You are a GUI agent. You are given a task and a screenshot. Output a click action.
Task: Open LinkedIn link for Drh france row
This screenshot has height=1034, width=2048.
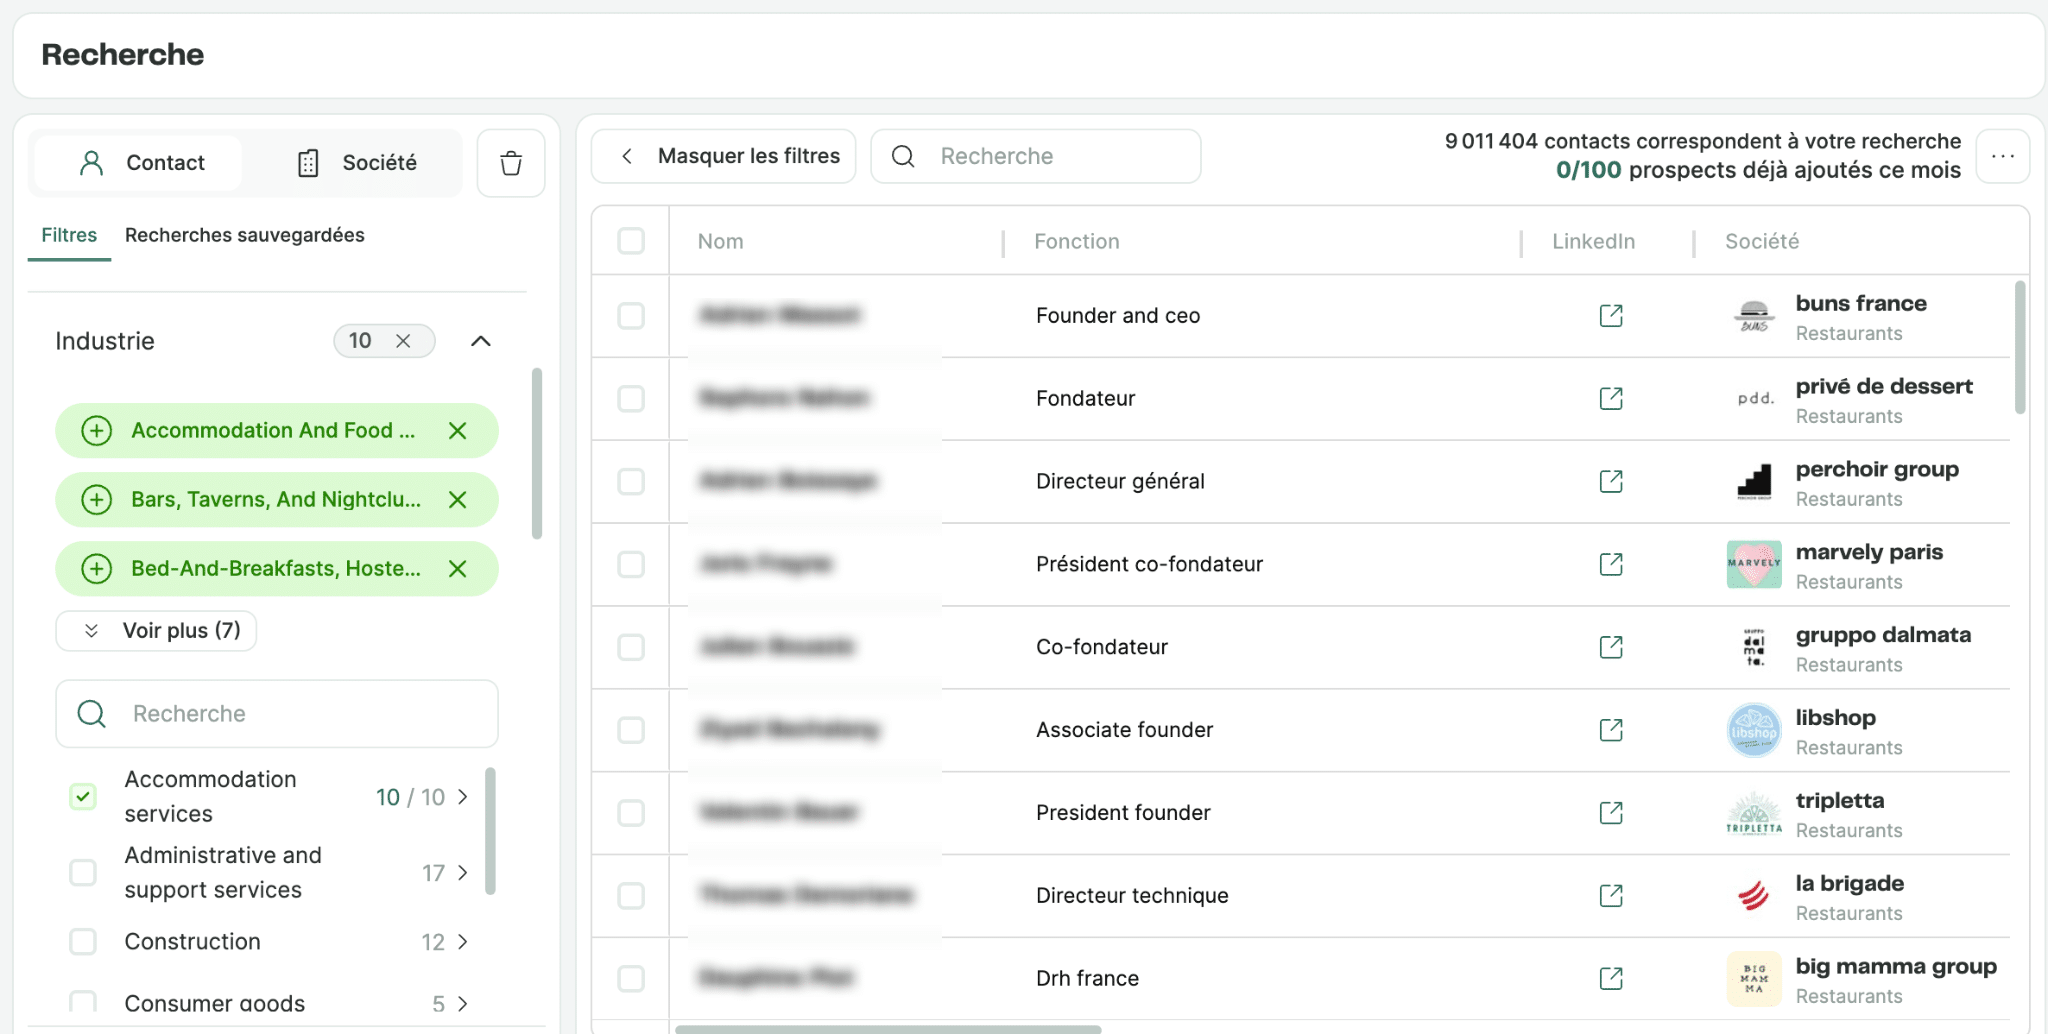pyautogui.click(x=1611, y=979)
